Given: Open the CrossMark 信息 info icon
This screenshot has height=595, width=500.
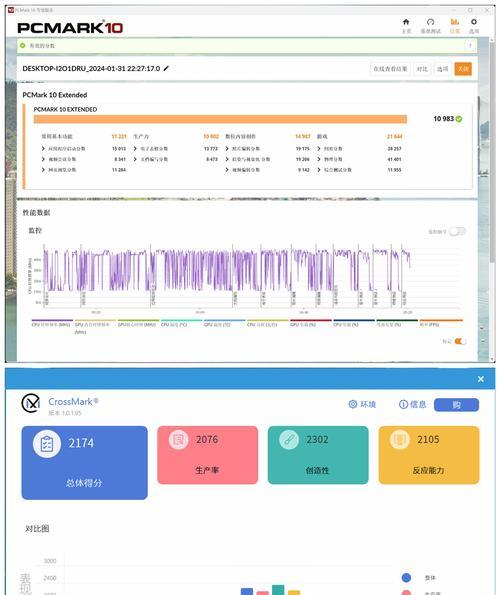Looking at the screenshot, I should pos(403,405).
